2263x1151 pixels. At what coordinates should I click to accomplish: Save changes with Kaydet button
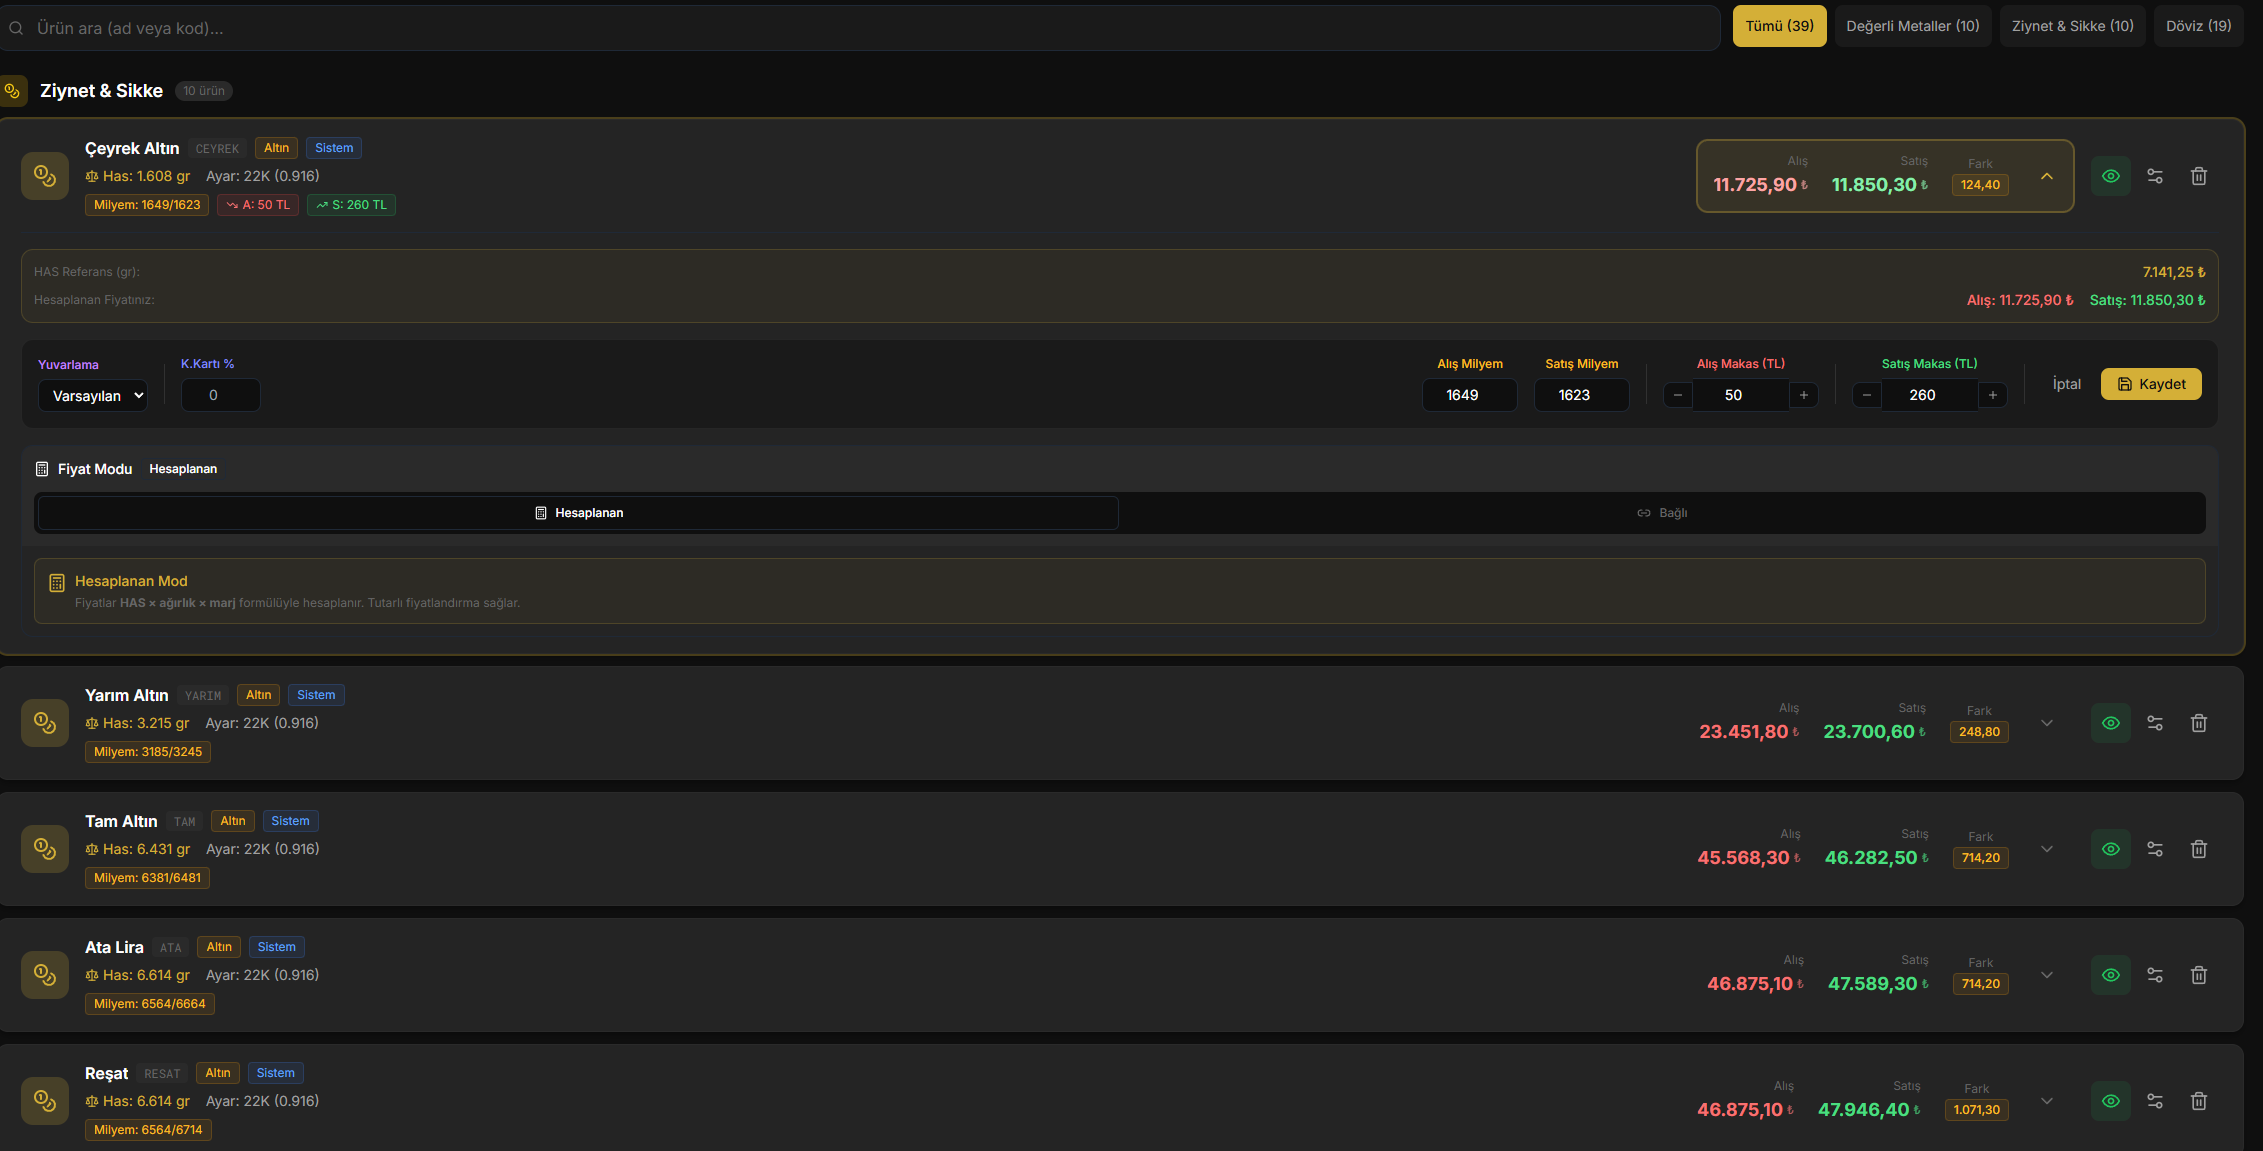[2150, 384]
